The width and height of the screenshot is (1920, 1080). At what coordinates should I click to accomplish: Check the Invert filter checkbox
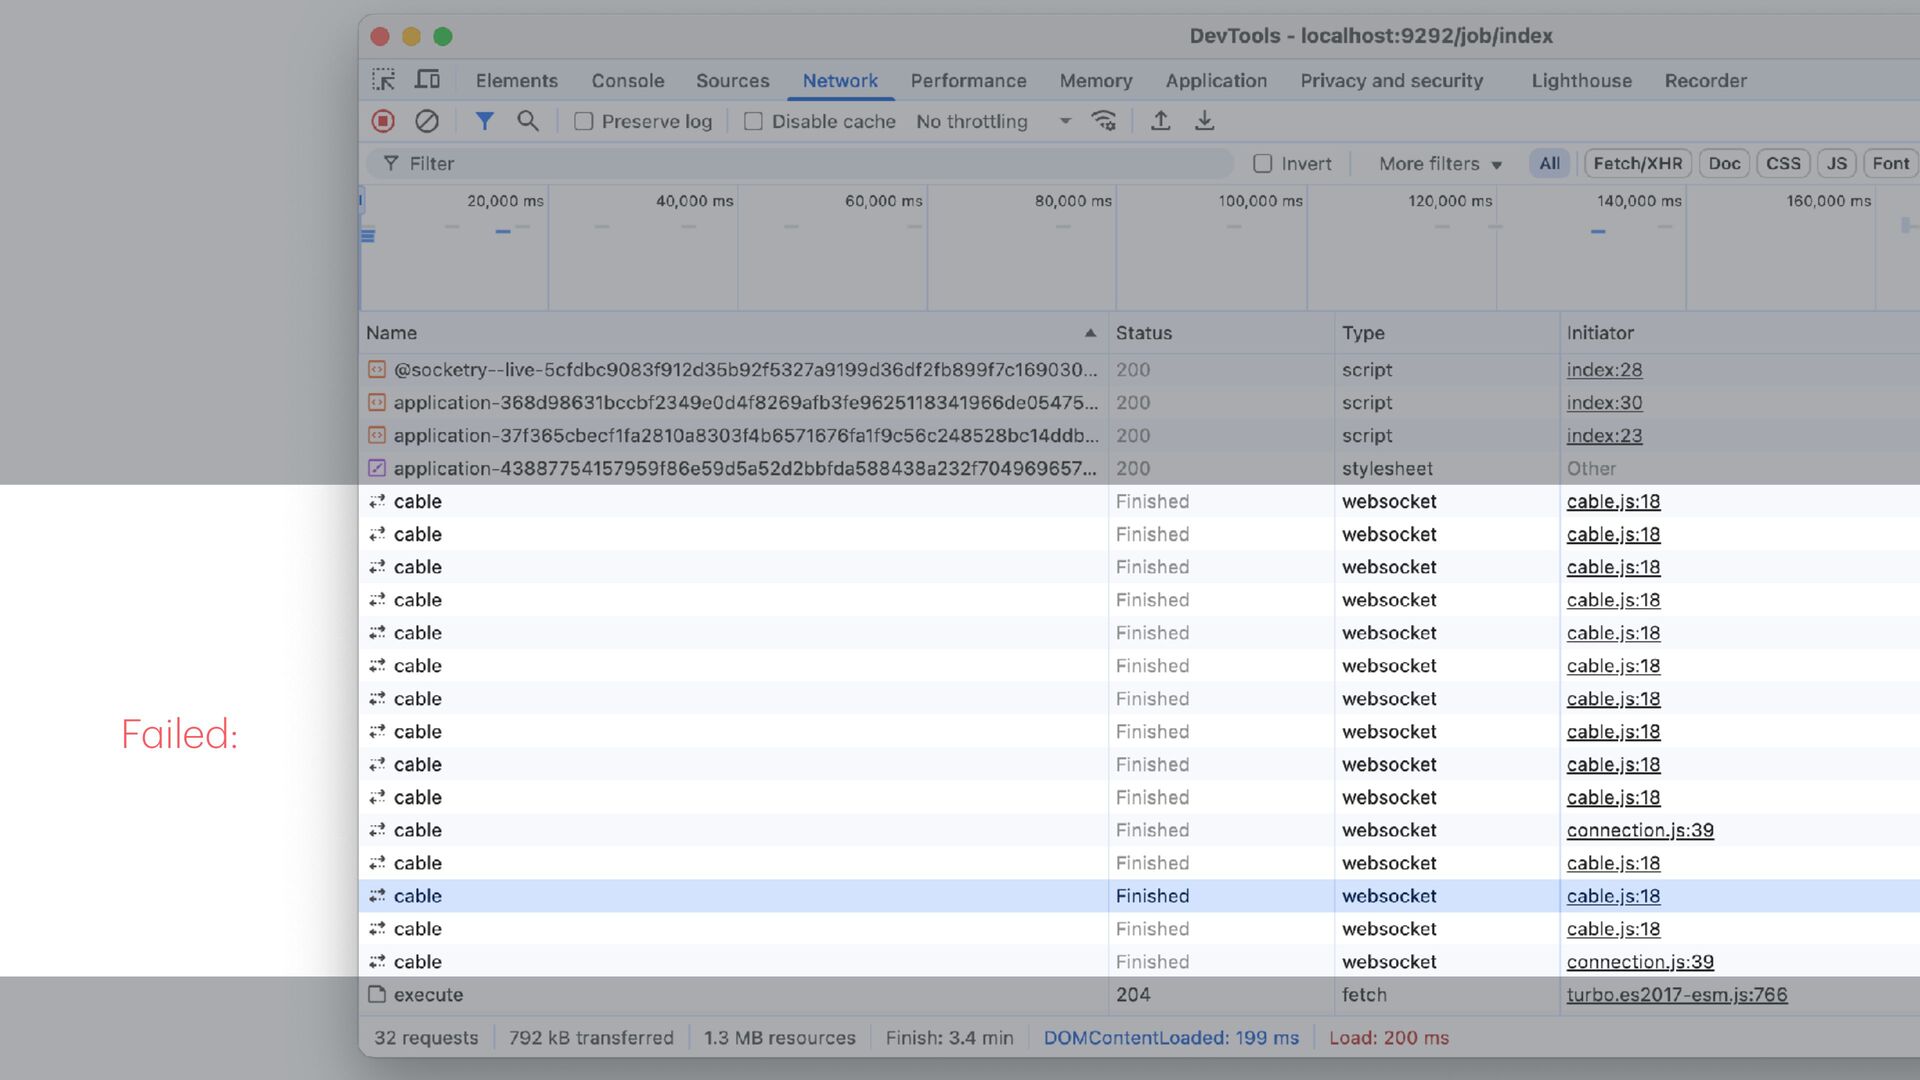tap(1263, 163)
